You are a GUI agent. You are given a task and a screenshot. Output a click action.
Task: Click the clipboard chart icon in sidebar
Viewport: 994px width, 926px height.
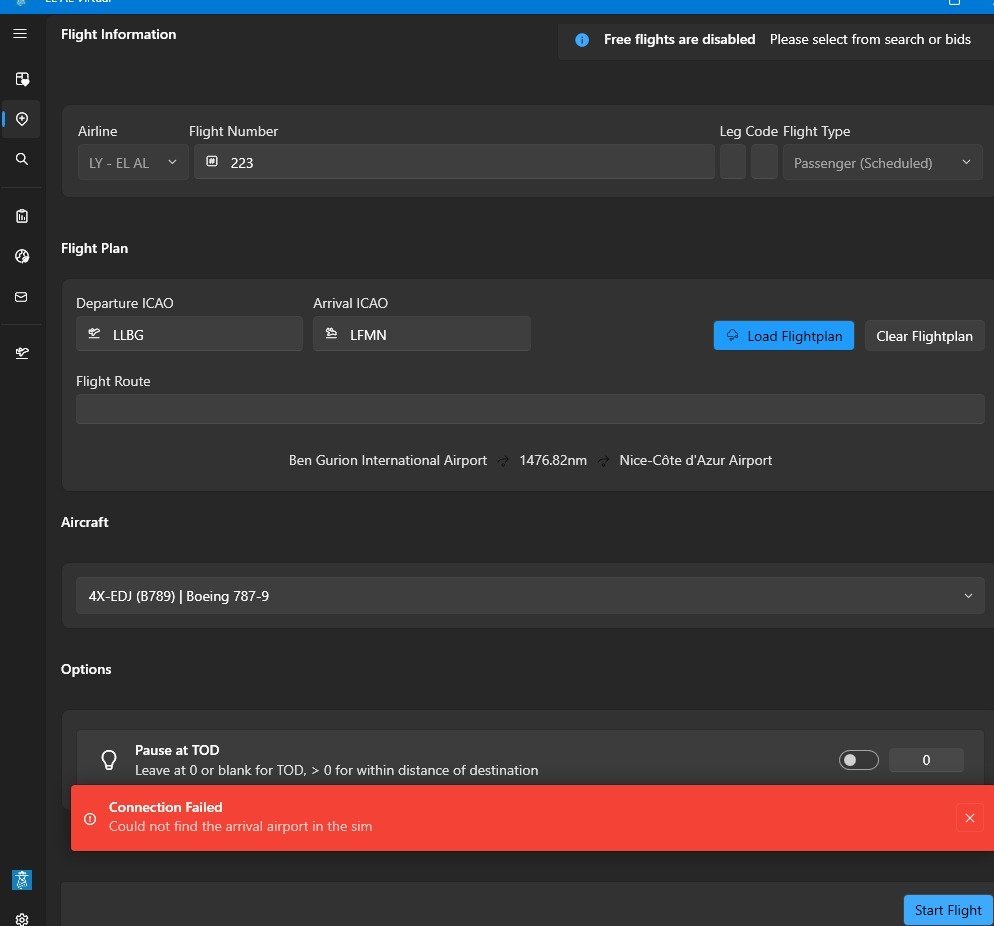[21, 216]
